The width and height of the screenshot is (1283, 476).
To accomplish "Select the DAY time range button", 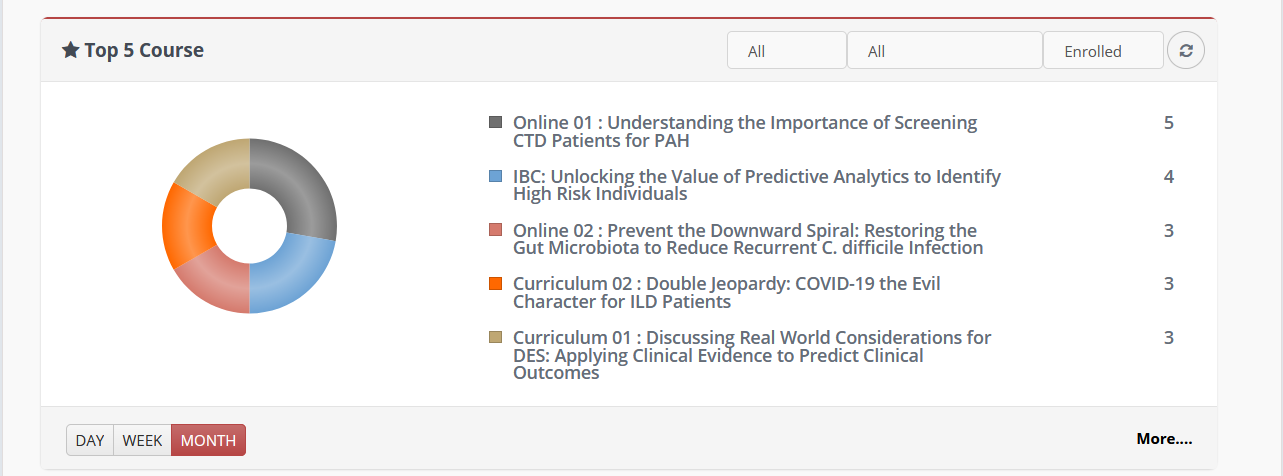I will click(x=90, y=440).
